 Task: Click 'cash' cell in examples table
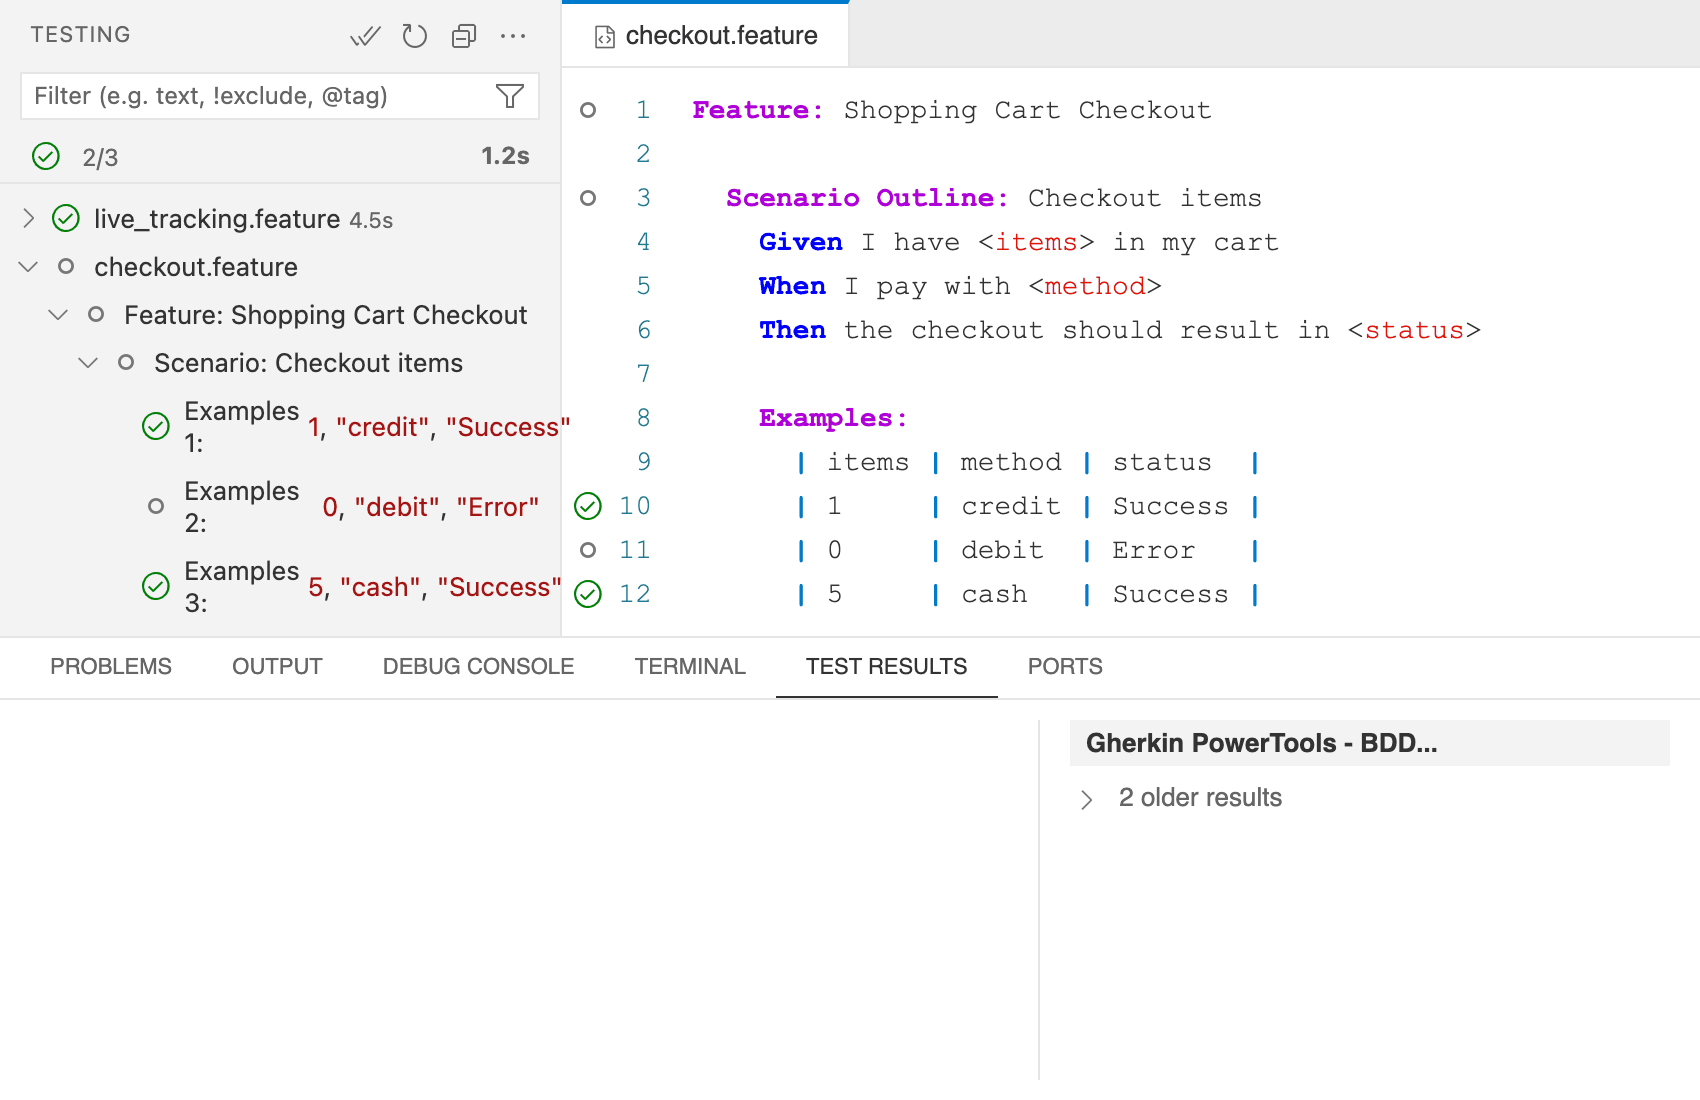(x=994, y=594)
